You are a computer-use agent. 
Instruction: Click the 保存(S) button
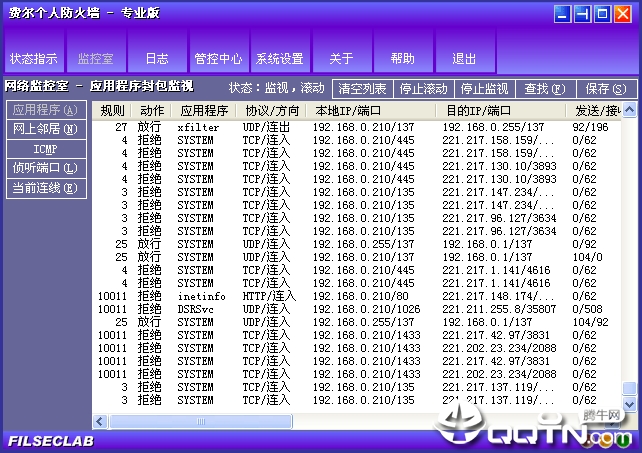click(x=606, y=88)
